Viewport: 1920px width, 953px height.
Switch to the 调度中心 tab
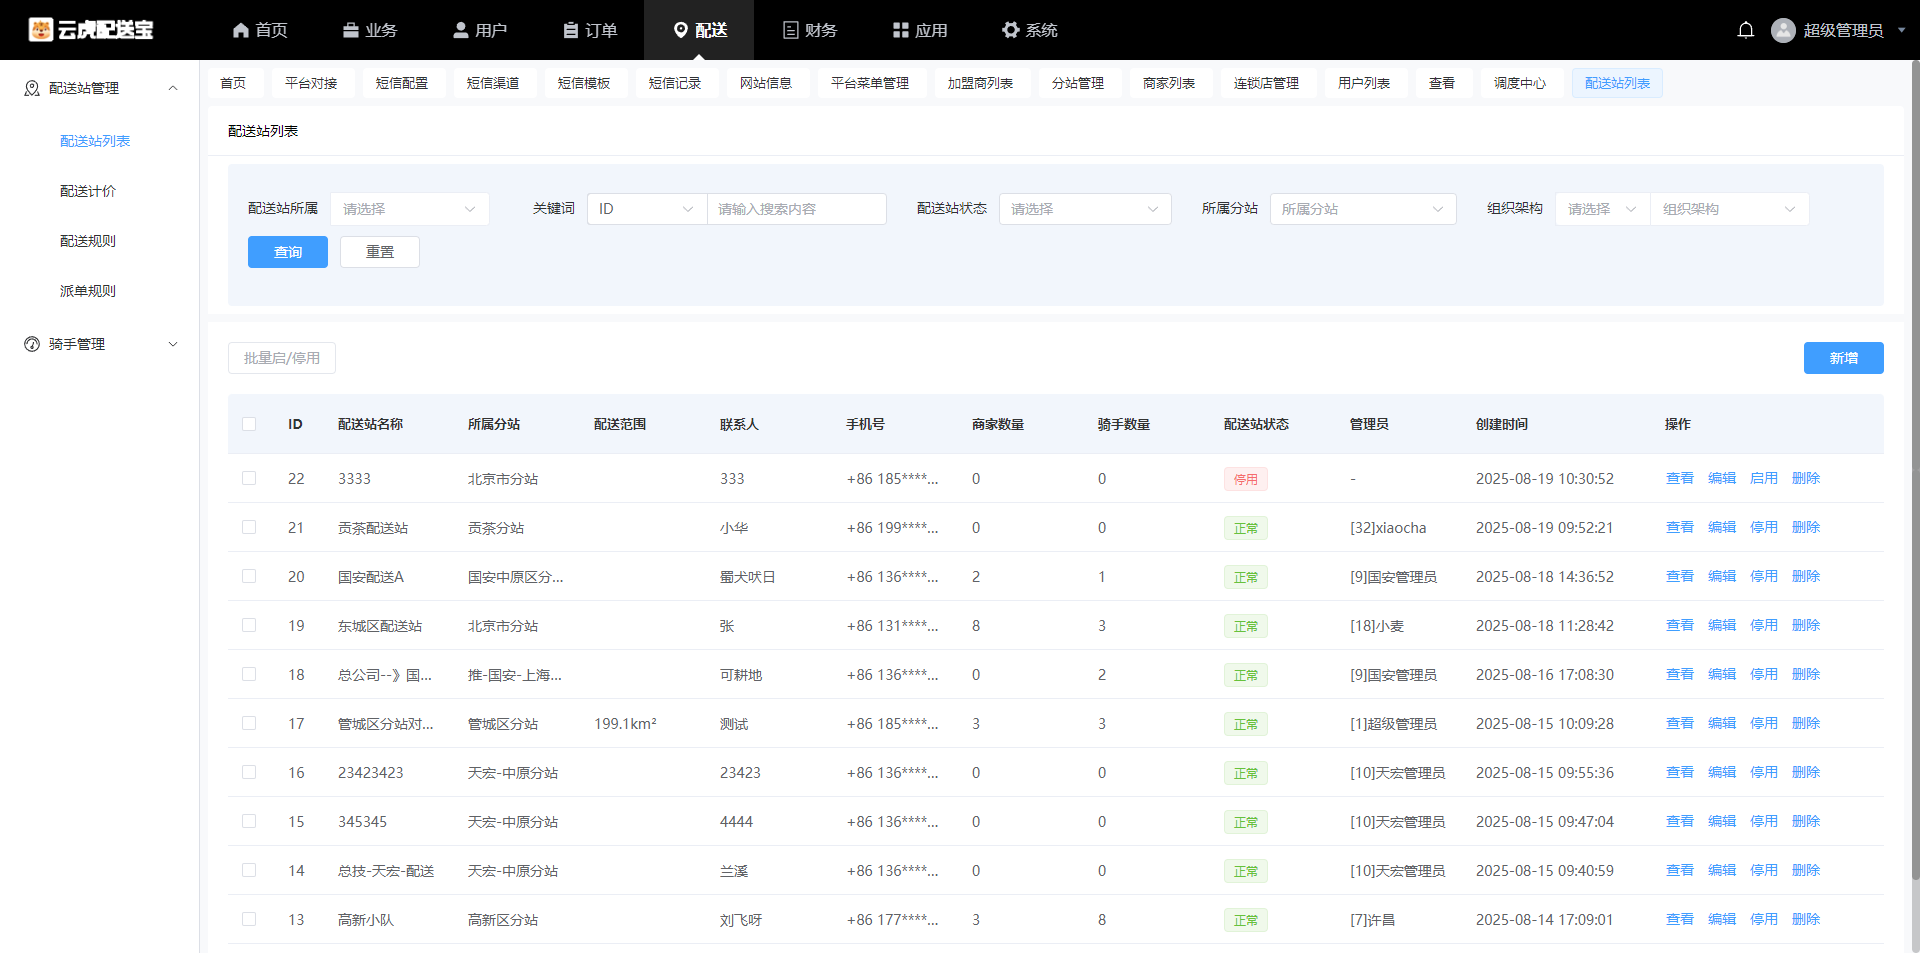(1519, 83)
